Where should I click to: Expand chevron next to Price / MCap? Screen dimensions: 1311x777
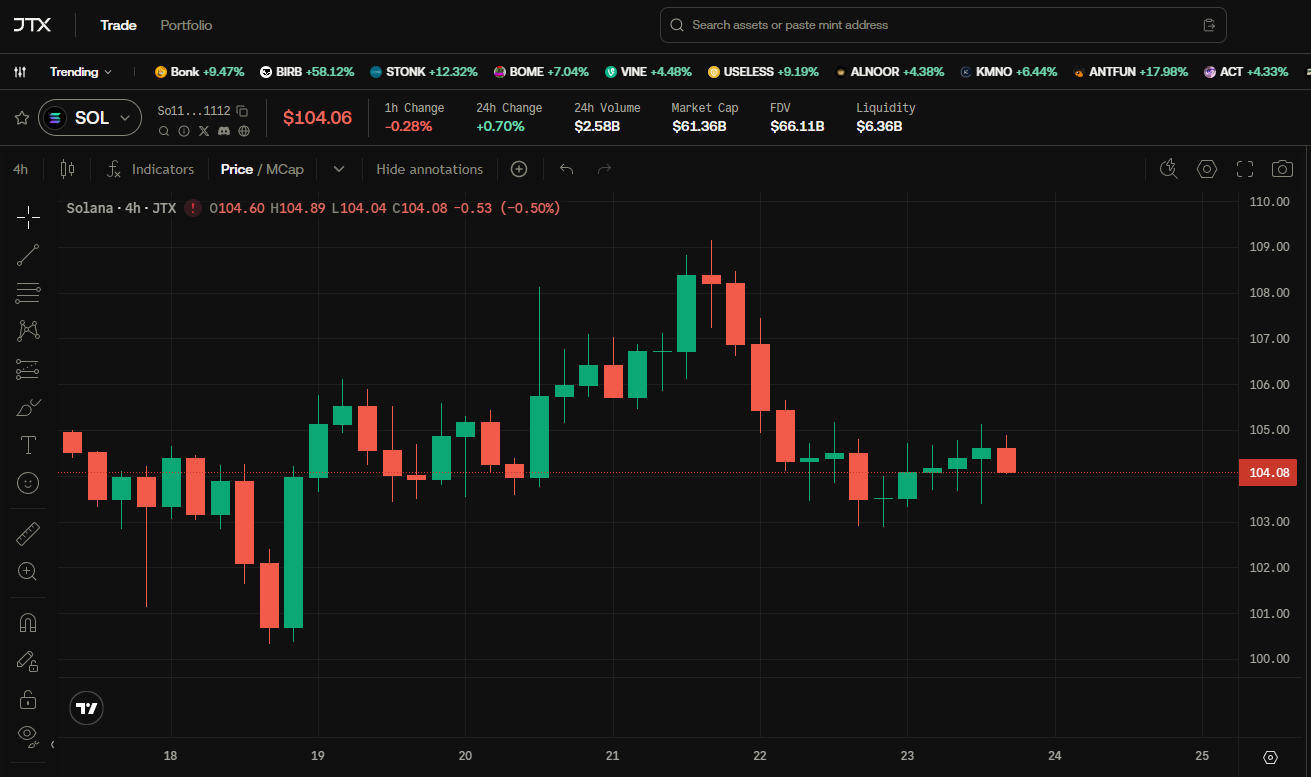pyautogui.click(x=339, y=169)
